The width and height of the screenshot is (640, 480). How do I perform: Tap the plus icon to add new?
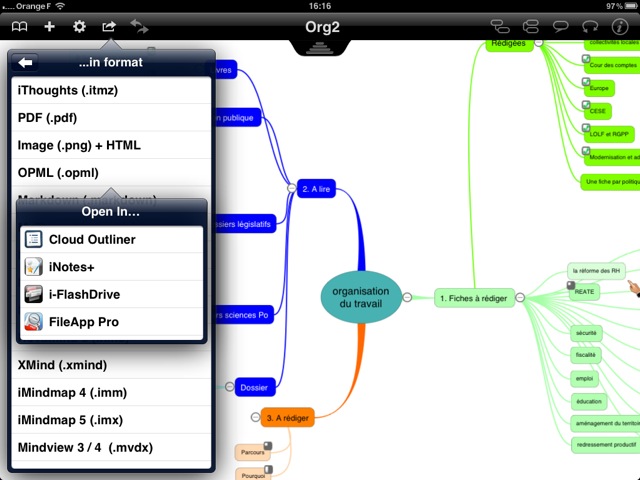pyautogui.click(x=49, y=26)
